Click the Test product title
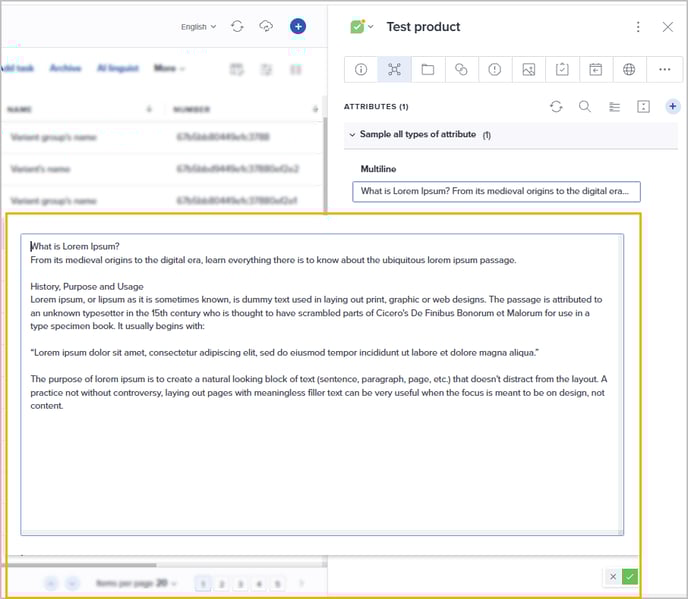 pos(423,27)
